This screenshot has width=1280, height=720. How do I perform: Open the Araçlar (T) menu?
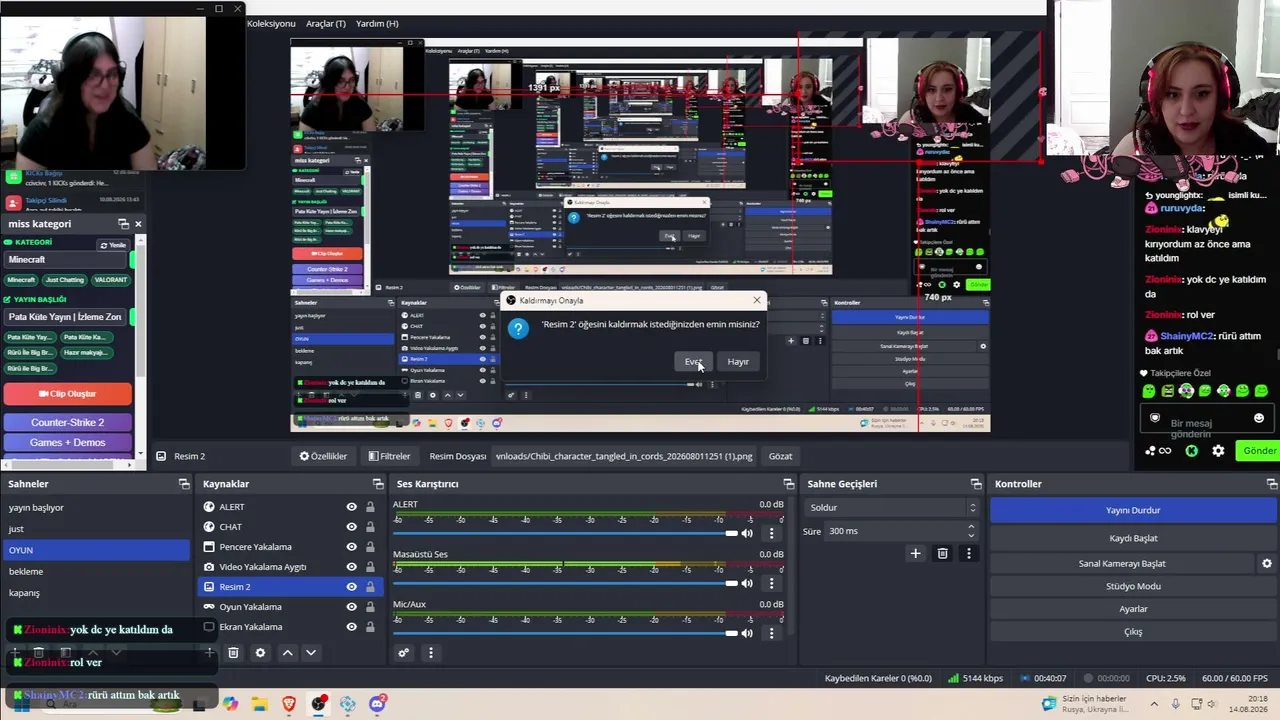[x=326, y=23]
